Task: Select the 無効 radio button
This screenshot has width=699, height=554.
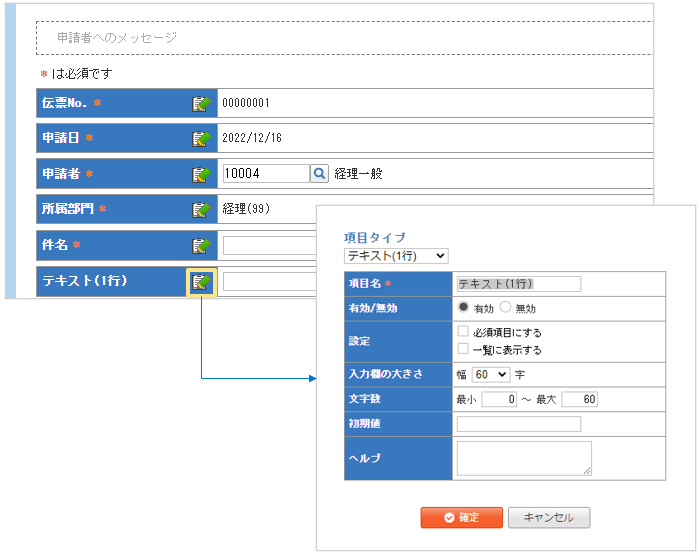Action: coord(505,308)
